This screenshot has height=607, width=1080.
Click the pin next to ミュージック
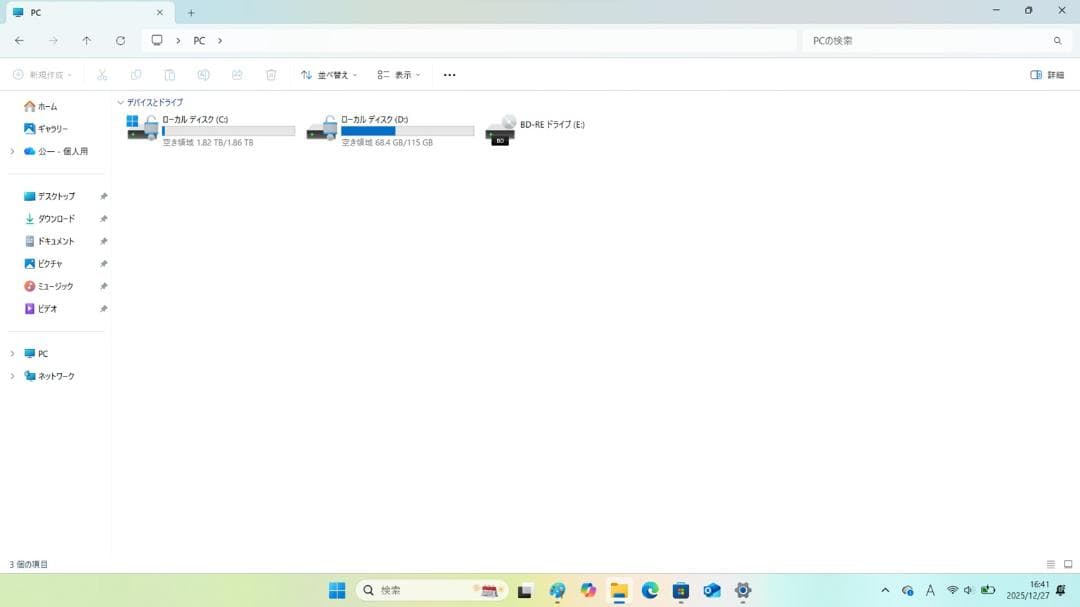[x=103, y=286]
